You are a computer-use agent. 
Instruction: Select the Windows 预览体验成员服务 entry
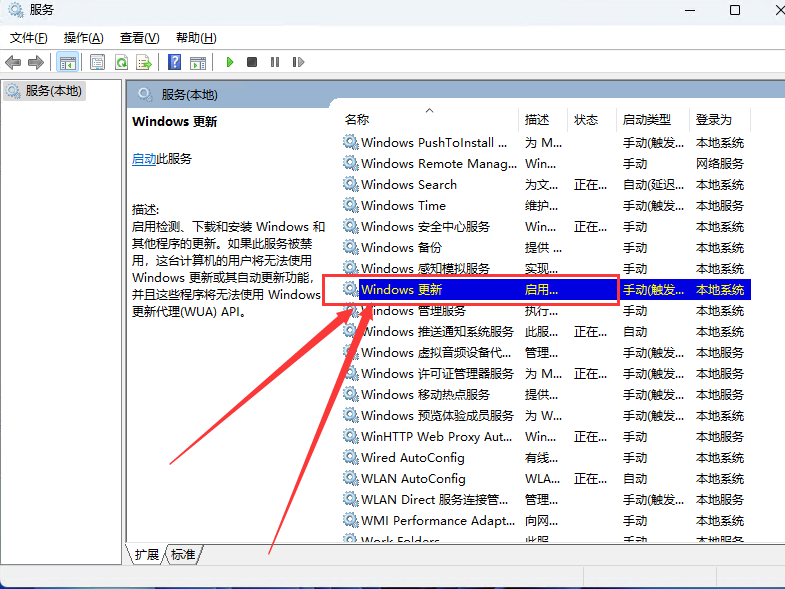[437, 416]
